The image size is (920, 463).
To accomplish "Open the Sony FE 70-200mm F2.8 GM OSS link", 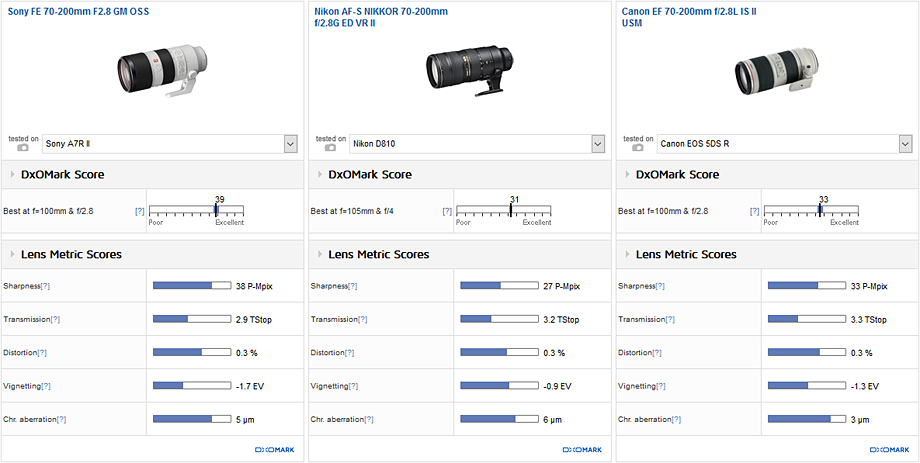I will pyautogui.click(x=76, y=10).
